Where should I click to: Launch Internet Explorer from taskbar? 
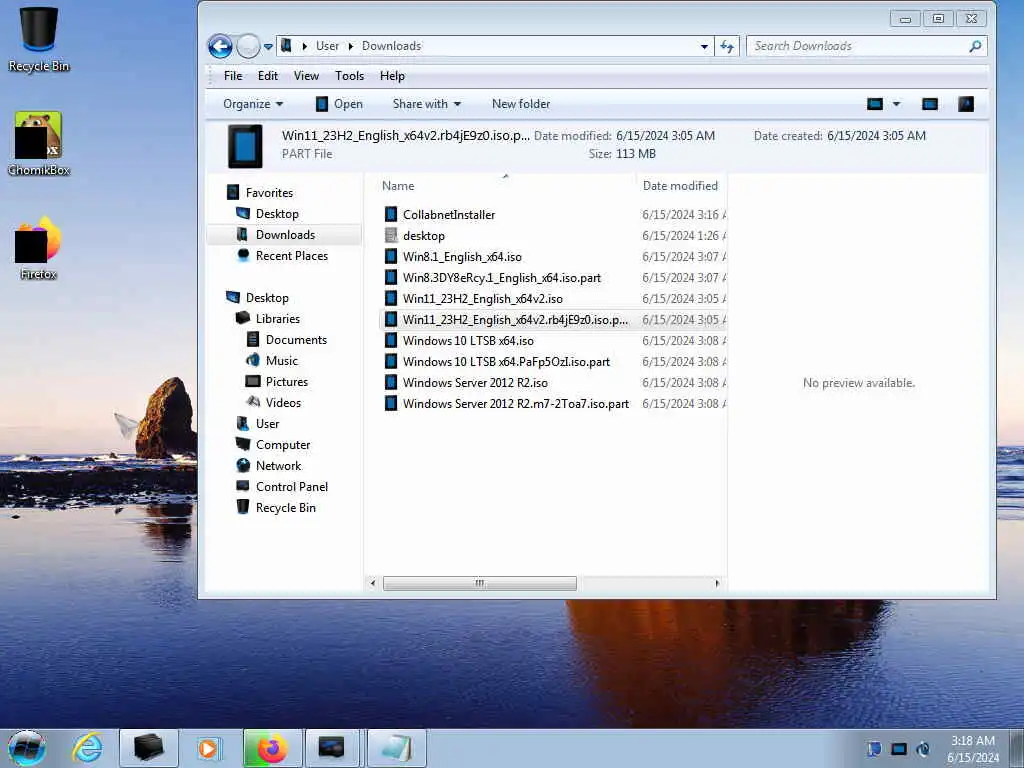[87, 748]
